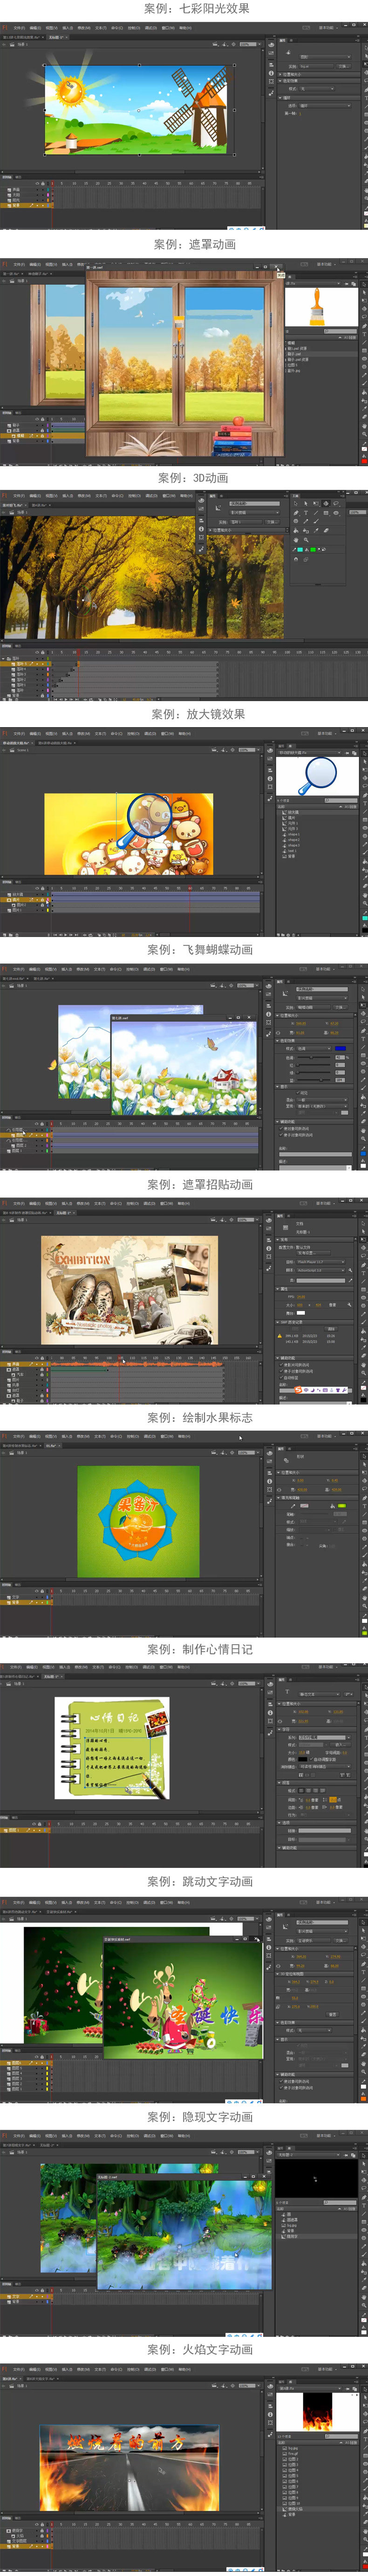Pick the cyan swatch in 3D动画 tools panel
The height and width of the screenshot is (2576, 368).
(x=300, y=550)
